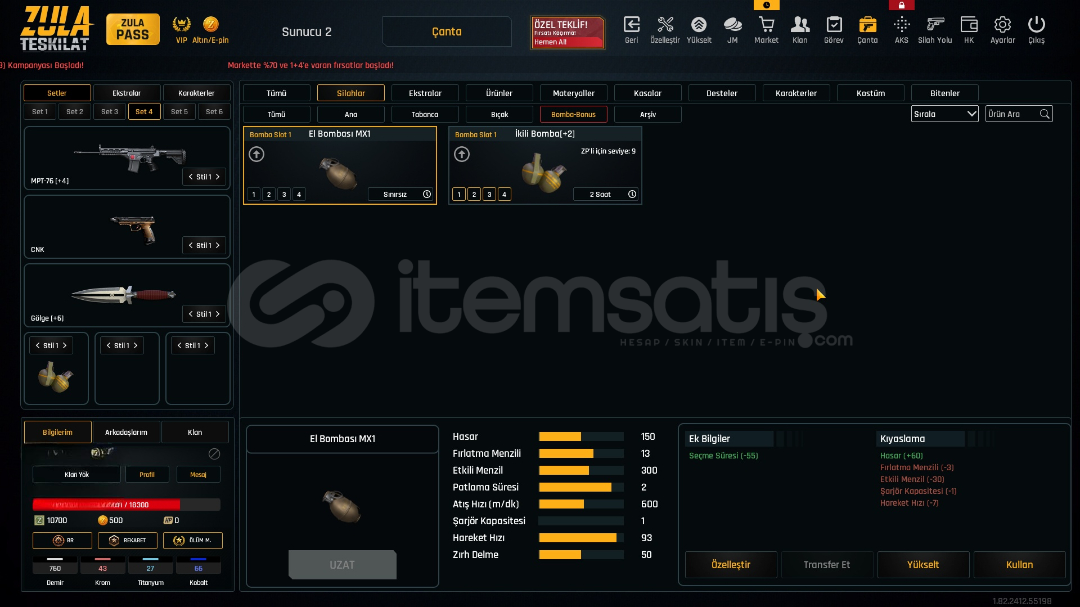
Task: Click the Geri back icon
Action: (631, 25)
